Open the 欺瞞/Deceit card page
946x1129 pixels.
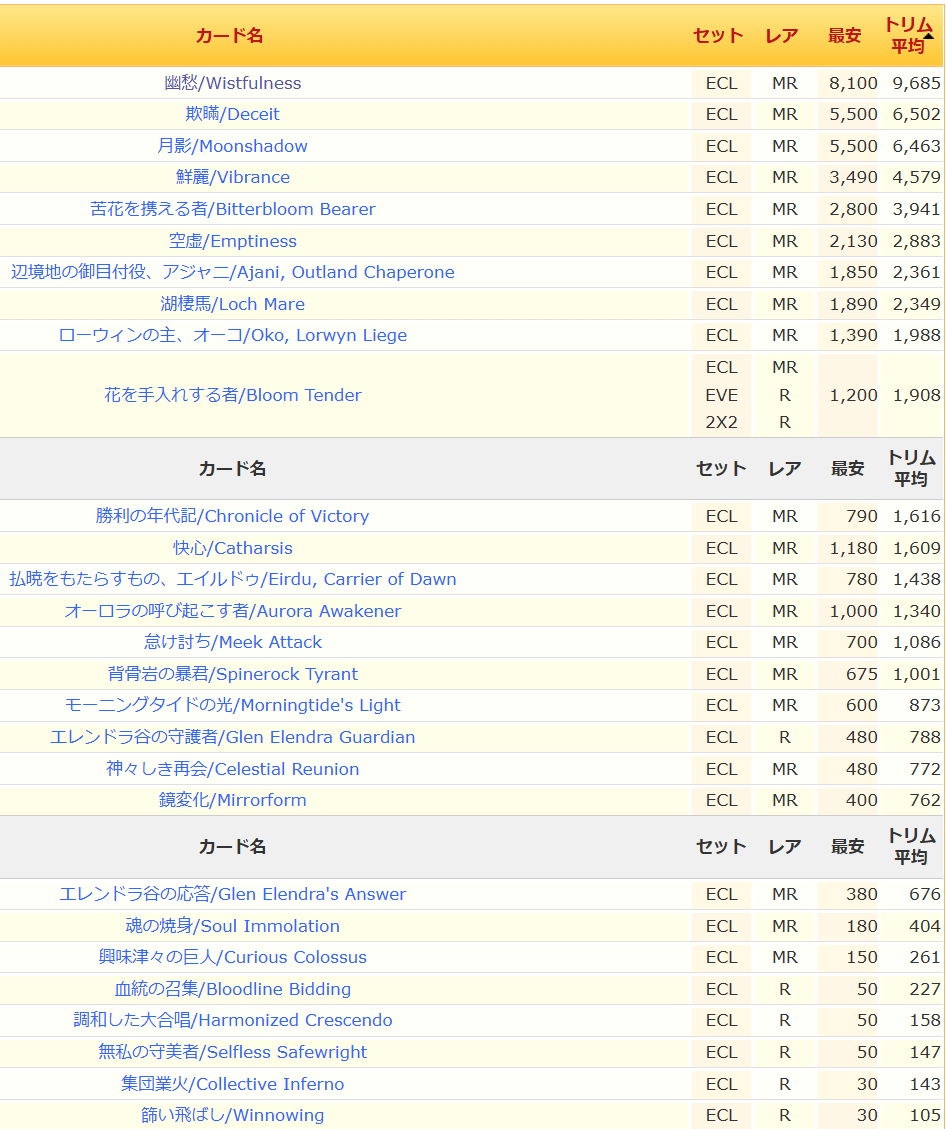click(x=233, y=114)
